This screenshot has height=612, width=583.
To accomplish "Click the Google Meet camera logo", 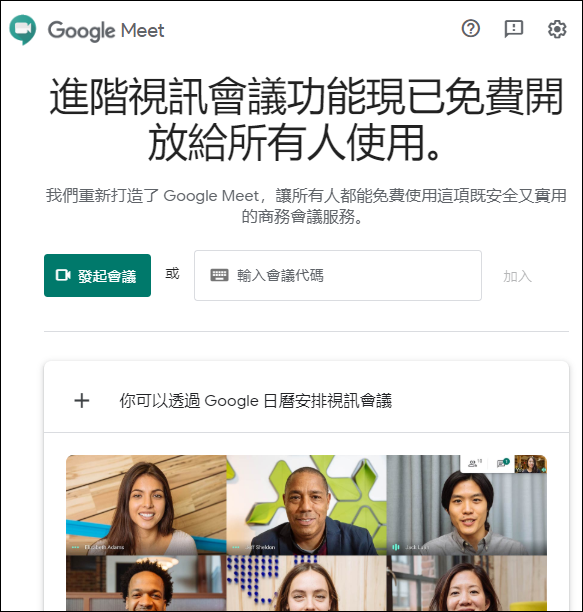I will [x=23, y=30].
